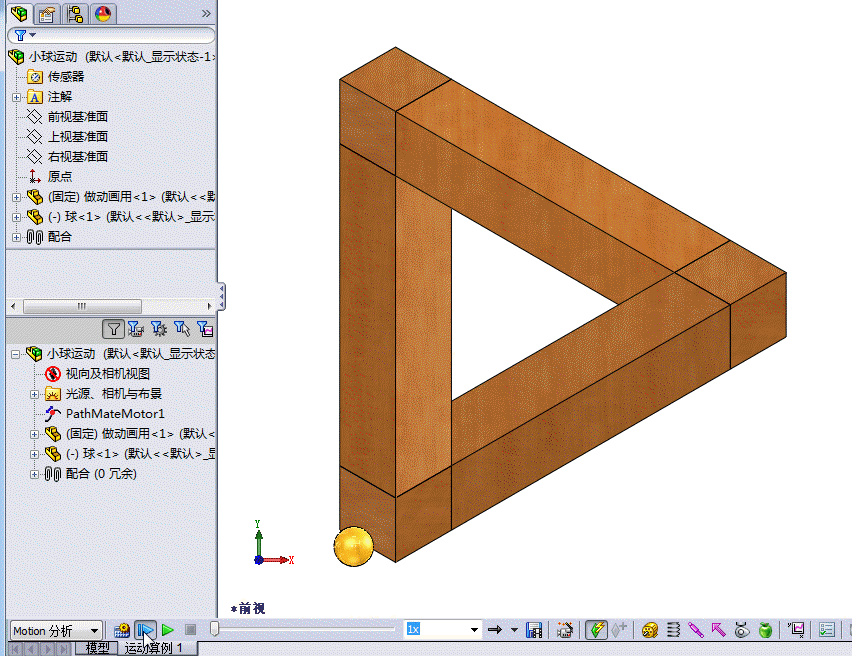Click the green Play button
The height and width of the screenshot is (656, 852).
pyautogui.click(x=168, y=630)
